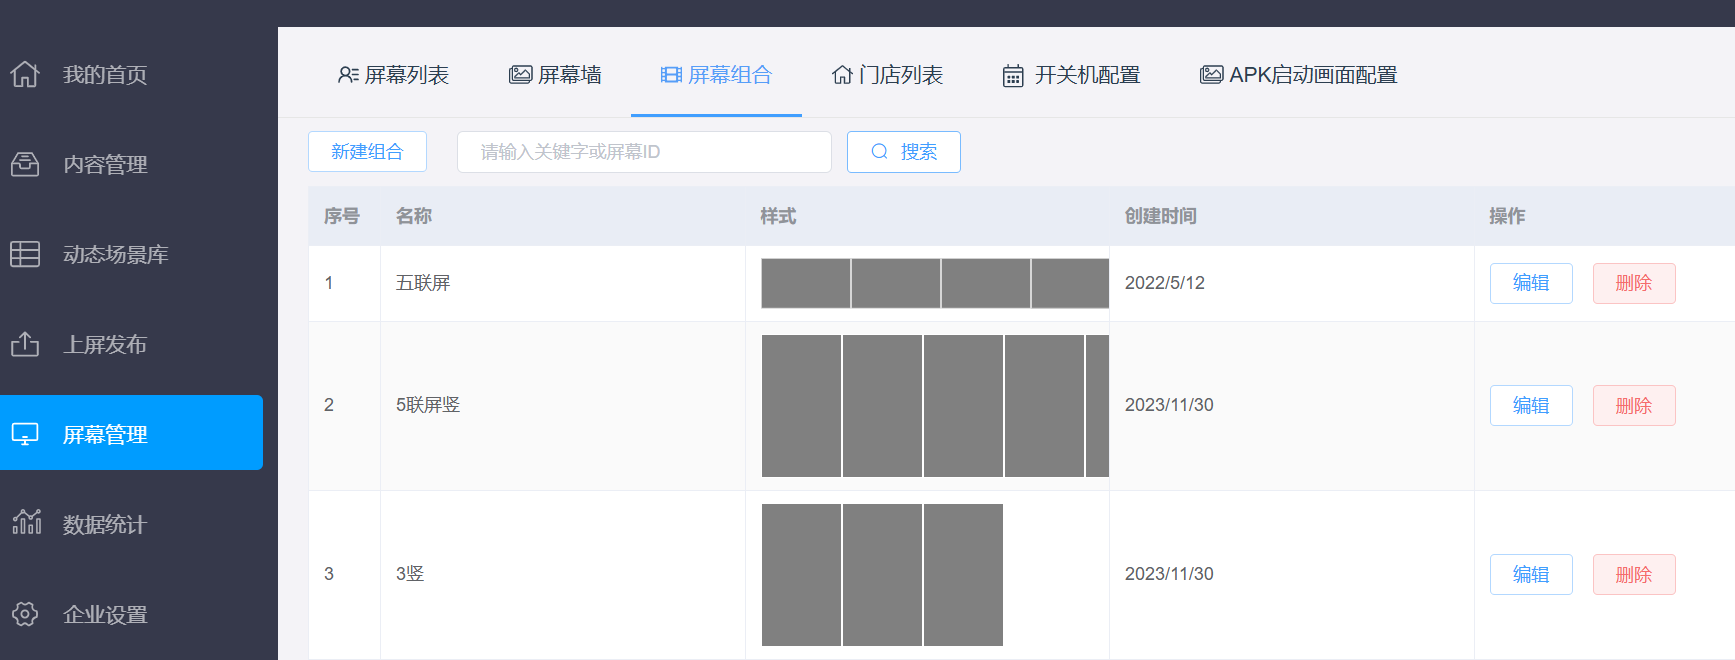Image resolution: width=1735 pixels, height=660 pixels.
Task: Click the 3竖 layout style preview
Action: pyautogui.click(x=882, y=575)
